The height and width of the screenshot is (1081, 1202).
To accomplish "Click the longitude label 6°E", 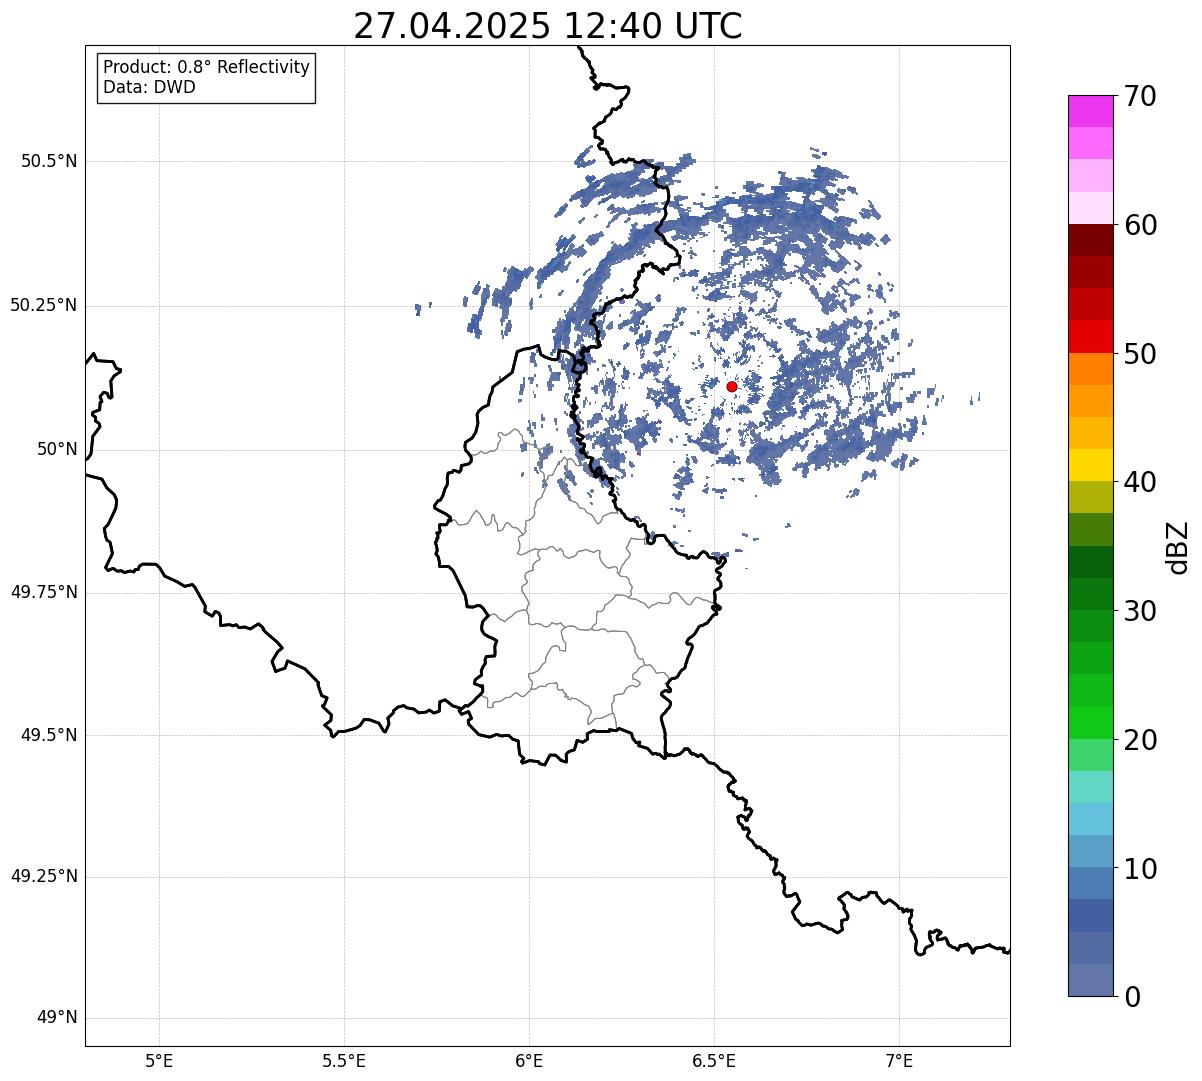I will [x=529, y=1061].
